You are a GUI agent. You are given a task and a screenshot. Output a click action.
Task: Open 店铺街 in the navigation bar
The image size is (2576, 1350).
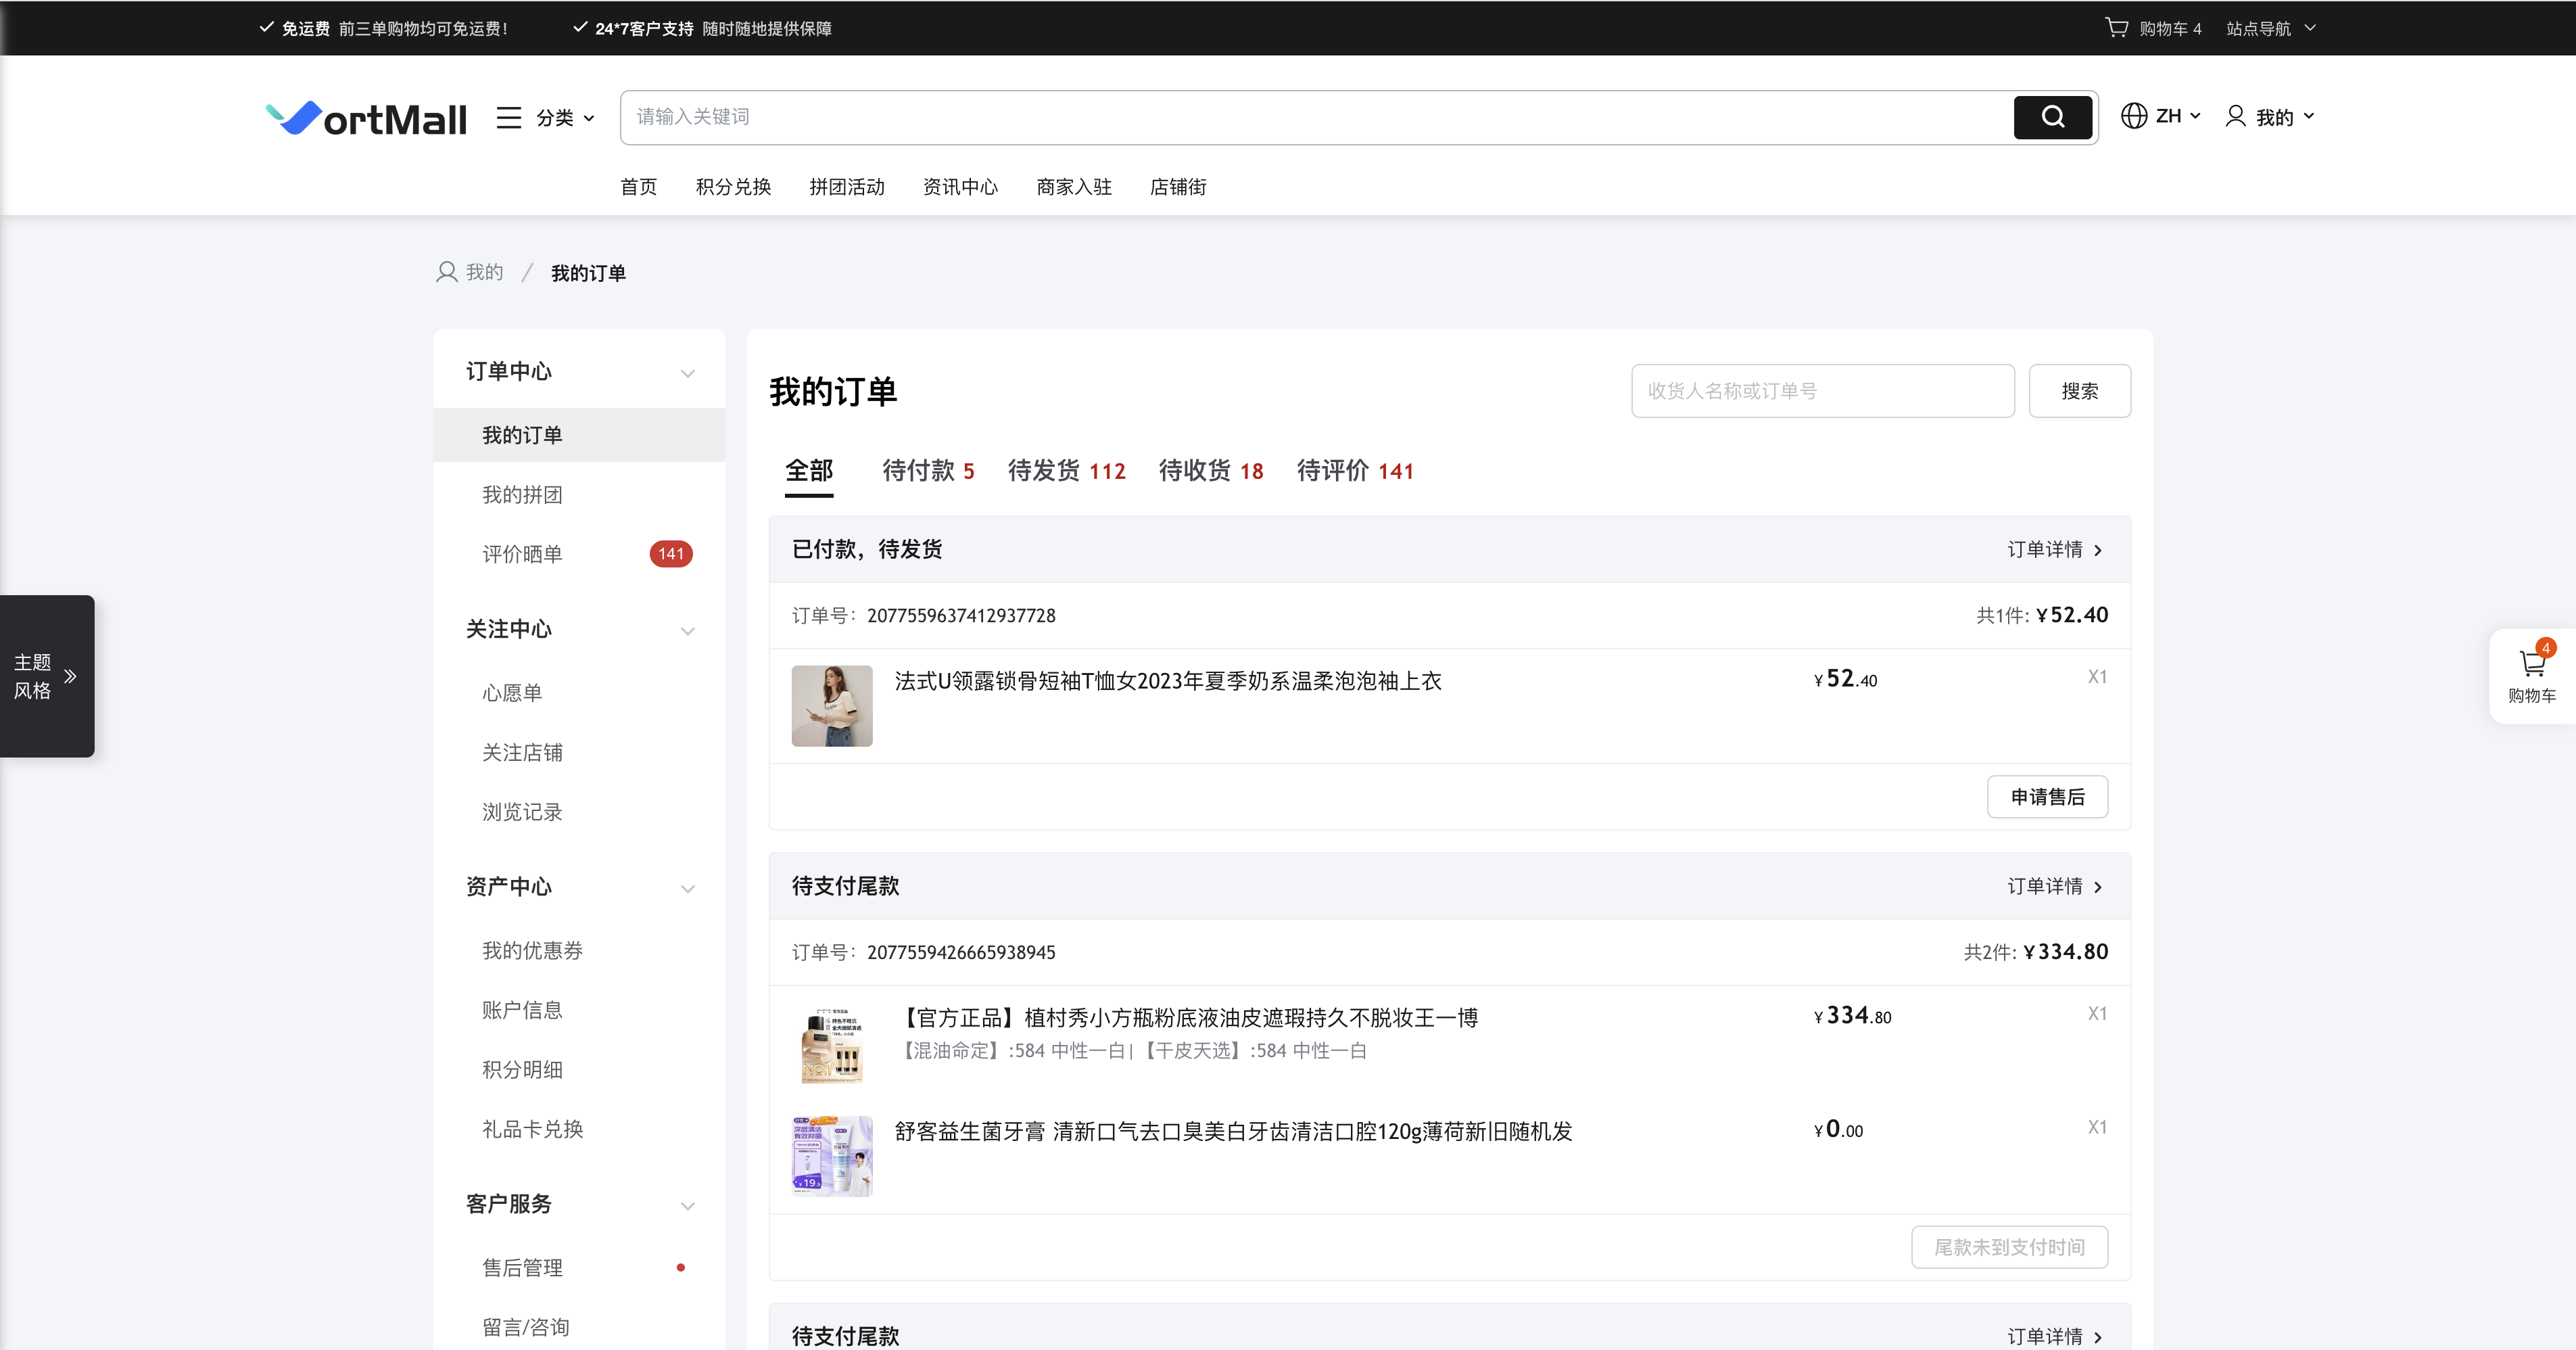1178,187
